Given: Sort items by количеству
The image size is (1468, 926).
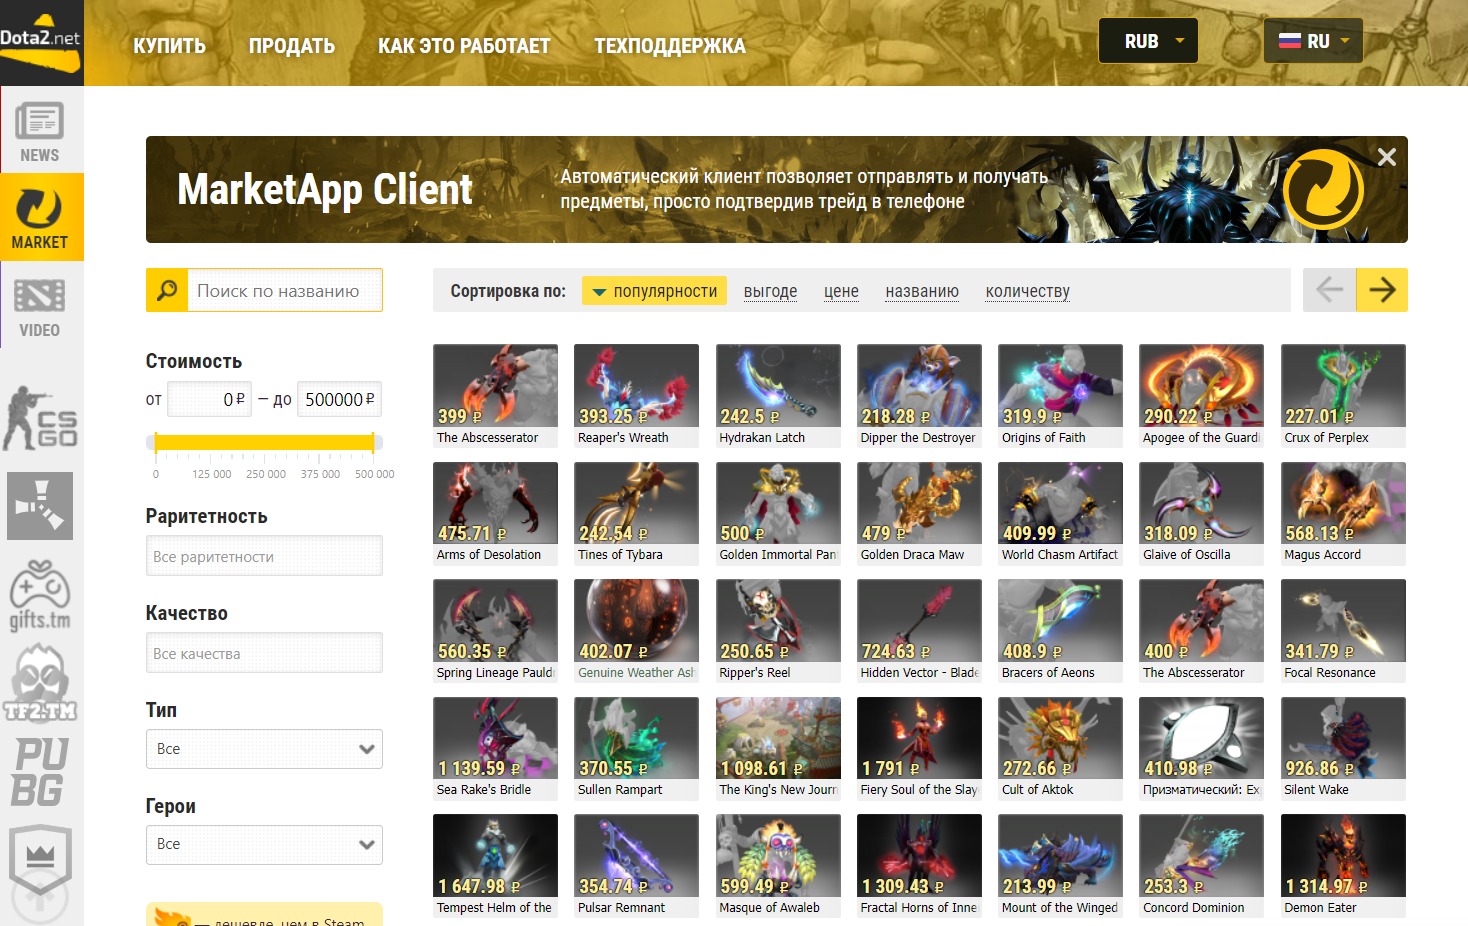Looking at the screenshot, I should coord(1027,291).
